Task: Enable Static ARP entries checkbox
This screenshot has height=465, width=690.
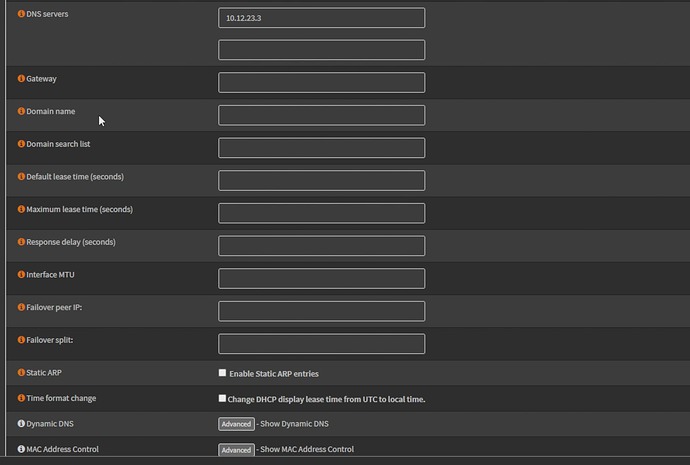Action: (223, 373)
